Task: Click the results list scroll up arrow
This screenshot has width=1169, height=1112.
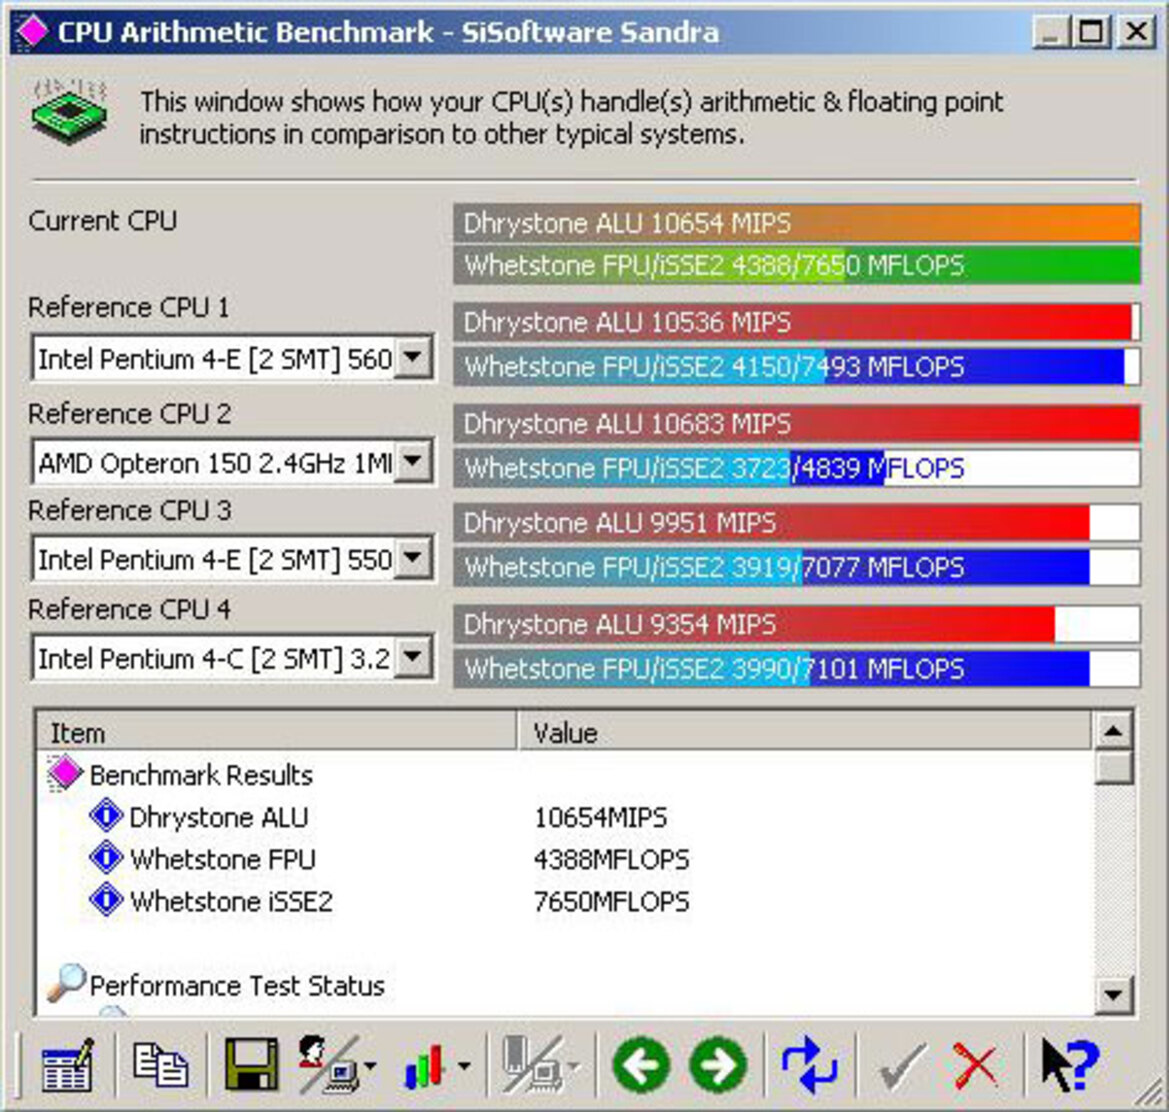Action: click(x=1115, y=731)
